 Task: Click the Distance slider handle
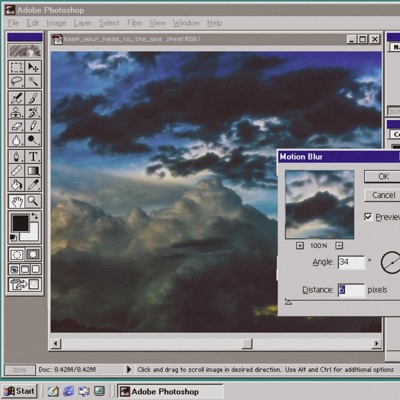pos(289,302)
